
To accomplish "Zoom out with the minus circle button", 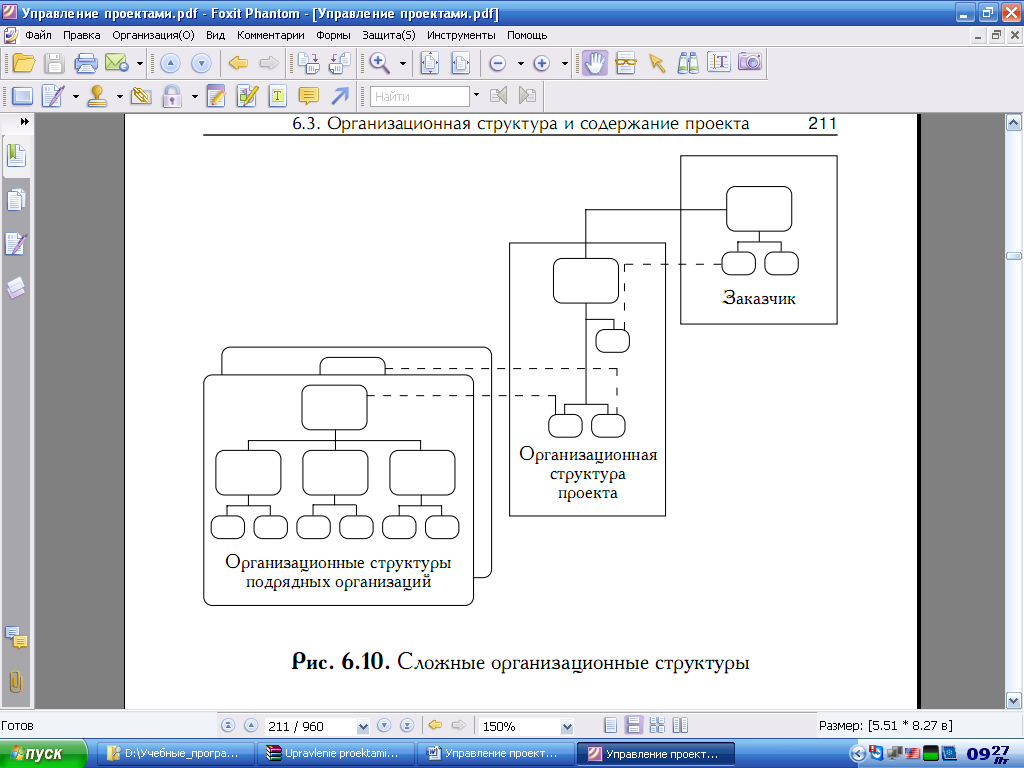I will pos(498,63).
